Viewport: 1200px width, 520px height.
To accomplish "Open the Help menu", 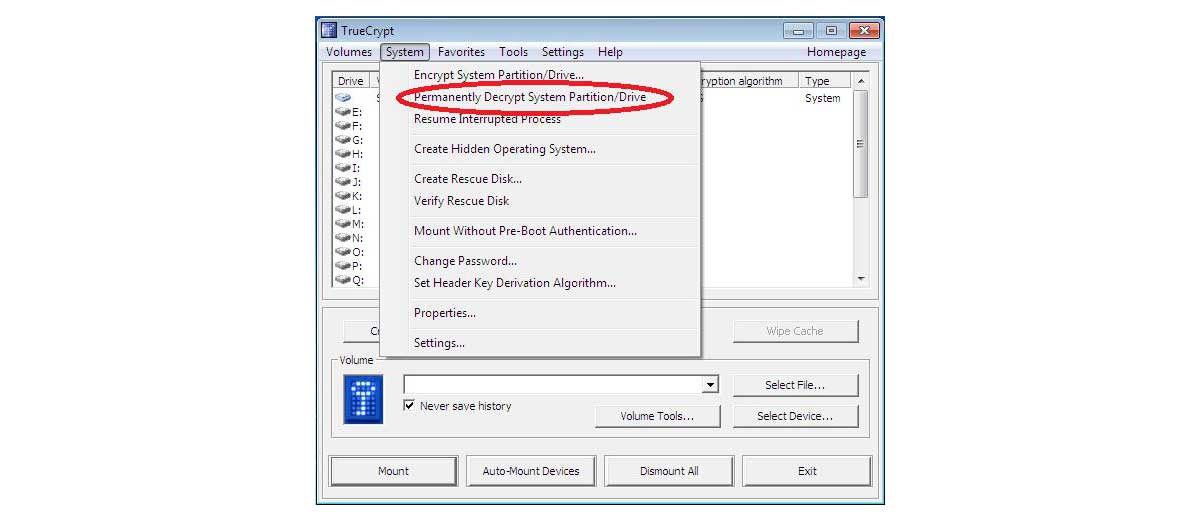I will (x=610, y=52).
